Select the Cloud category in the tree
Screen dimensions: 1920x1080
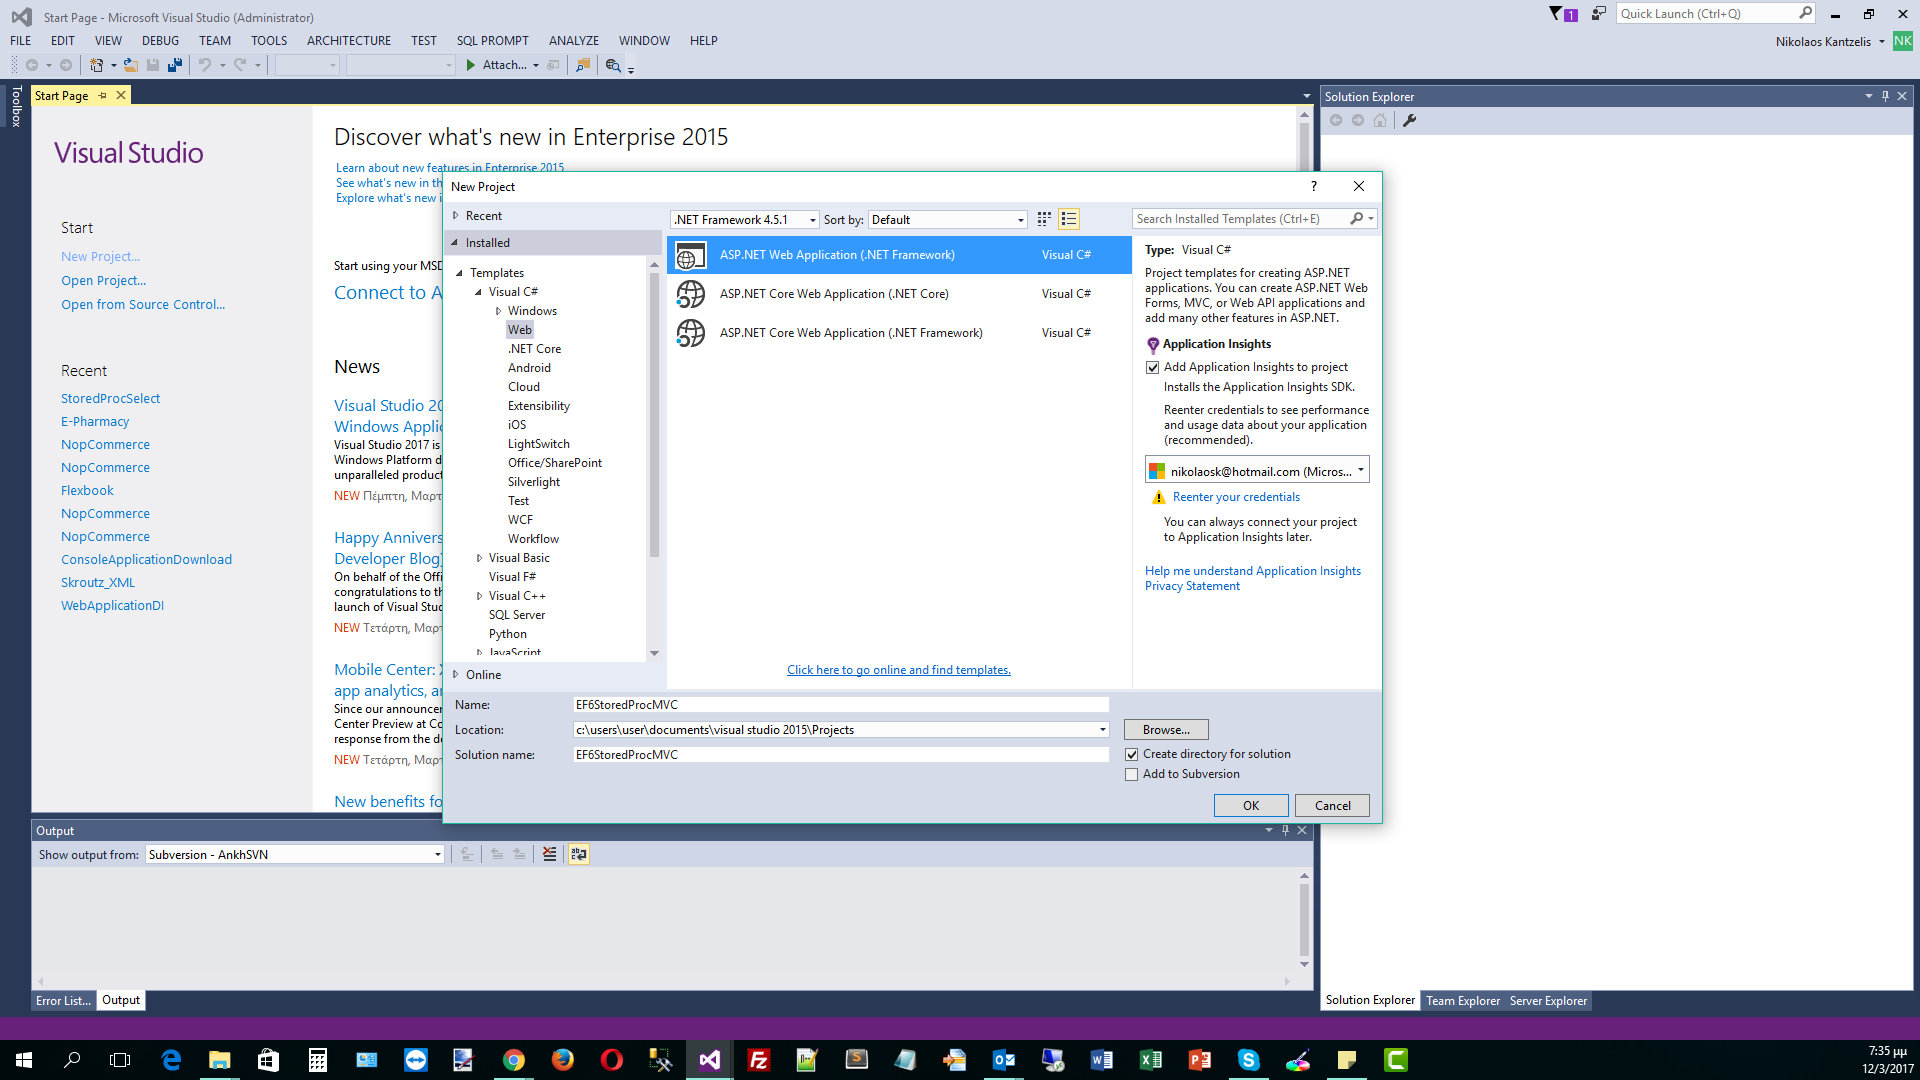(x=523, y=387)
